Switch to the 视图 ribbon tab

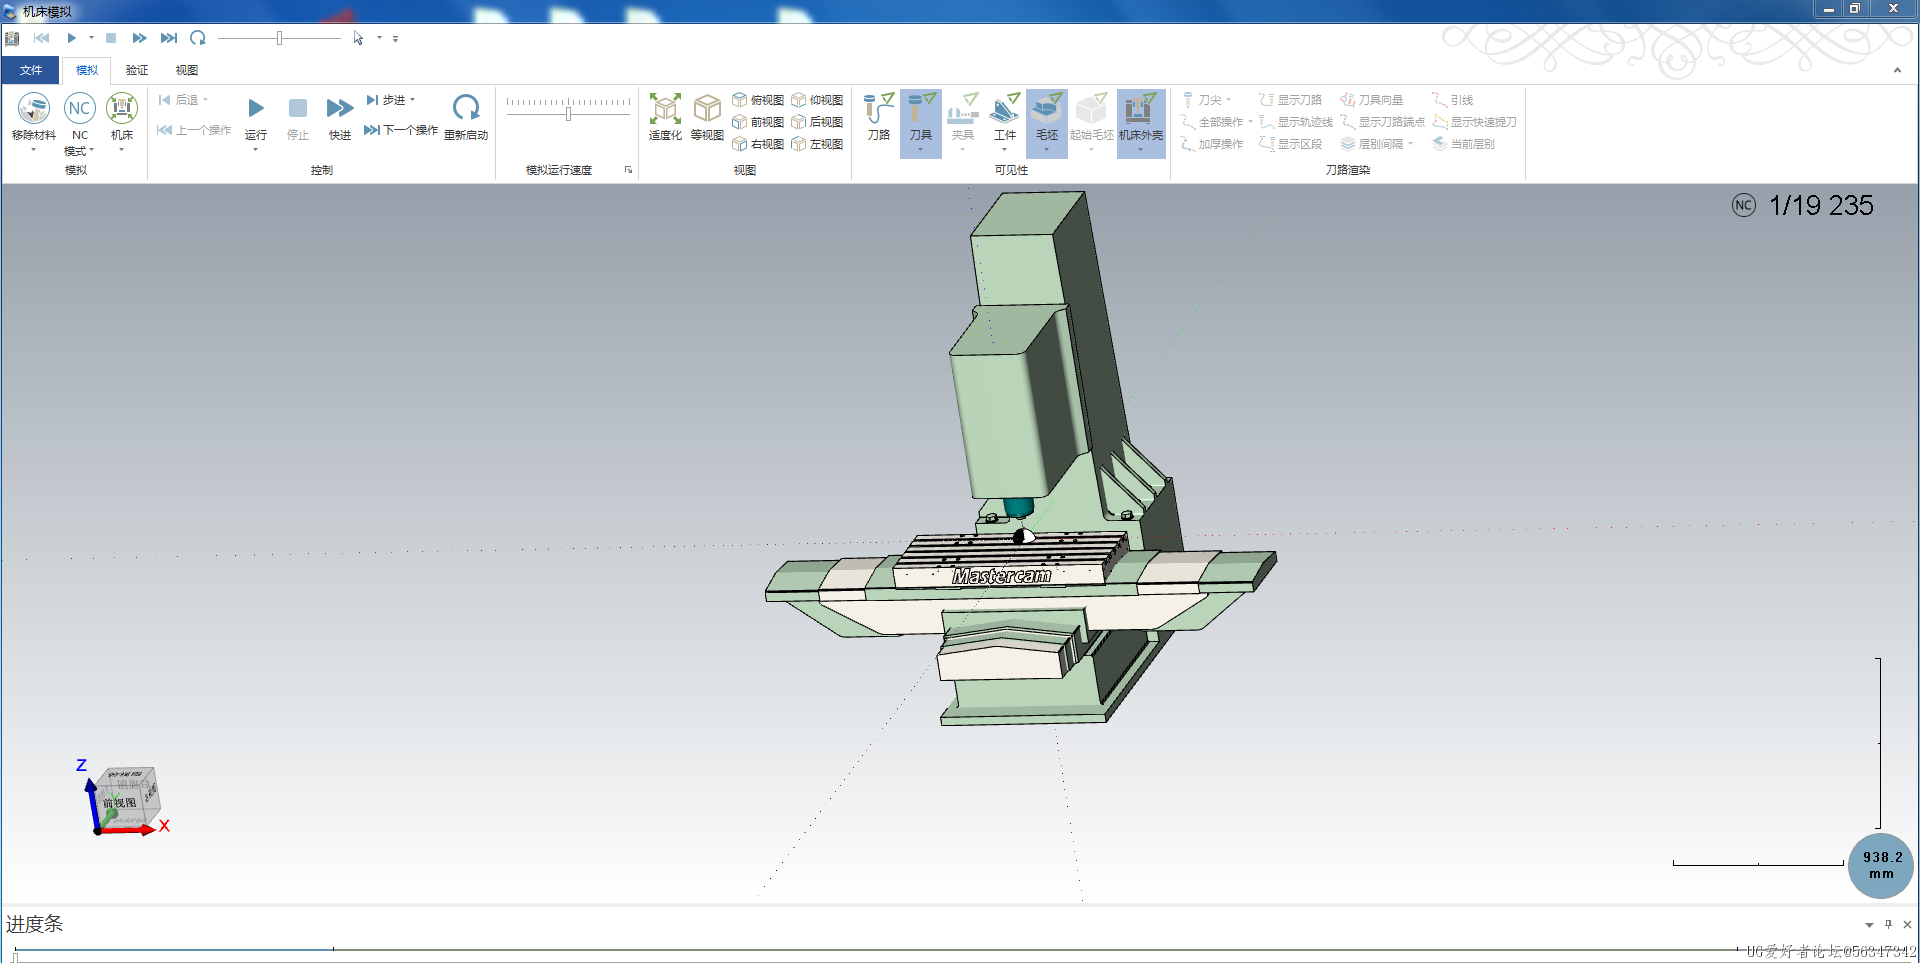(187, 70)
